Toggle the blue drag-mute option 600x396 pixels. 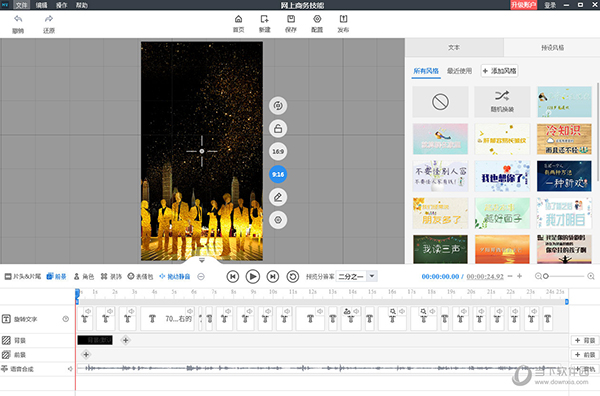(x=174, y=276)
